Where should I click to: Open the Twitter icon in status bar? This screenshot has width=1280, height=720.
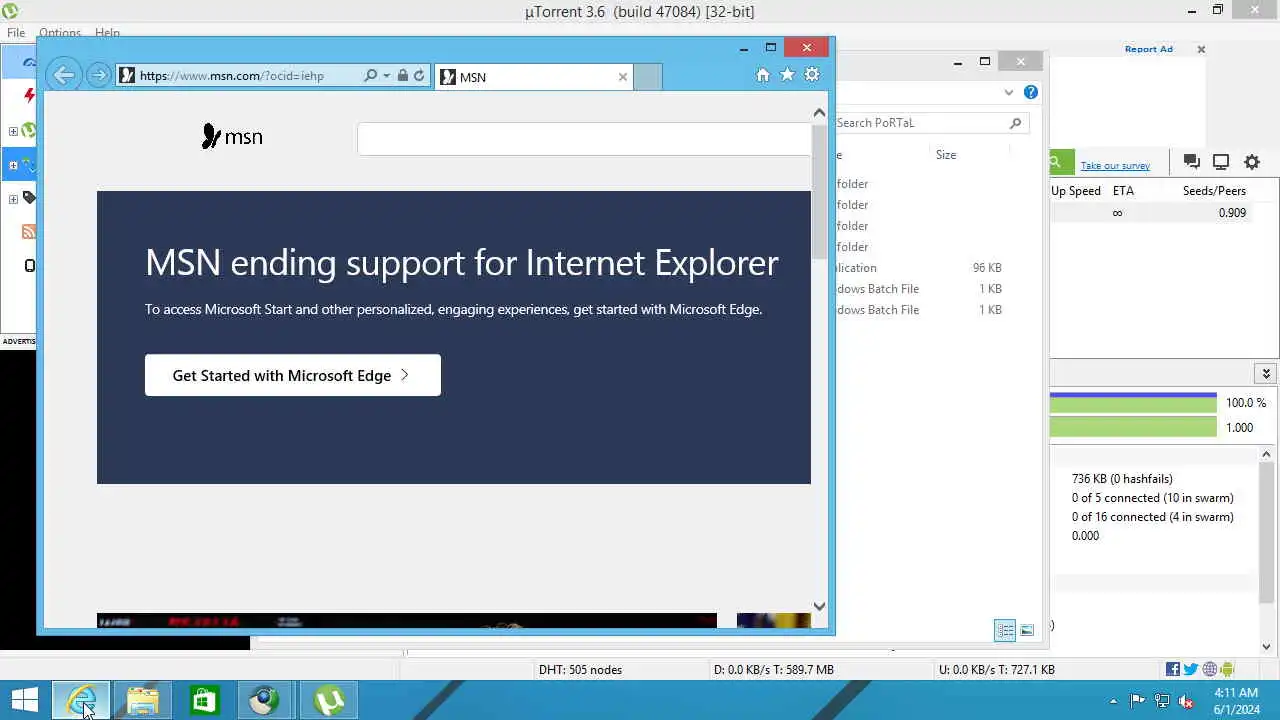coord(1191,669)
